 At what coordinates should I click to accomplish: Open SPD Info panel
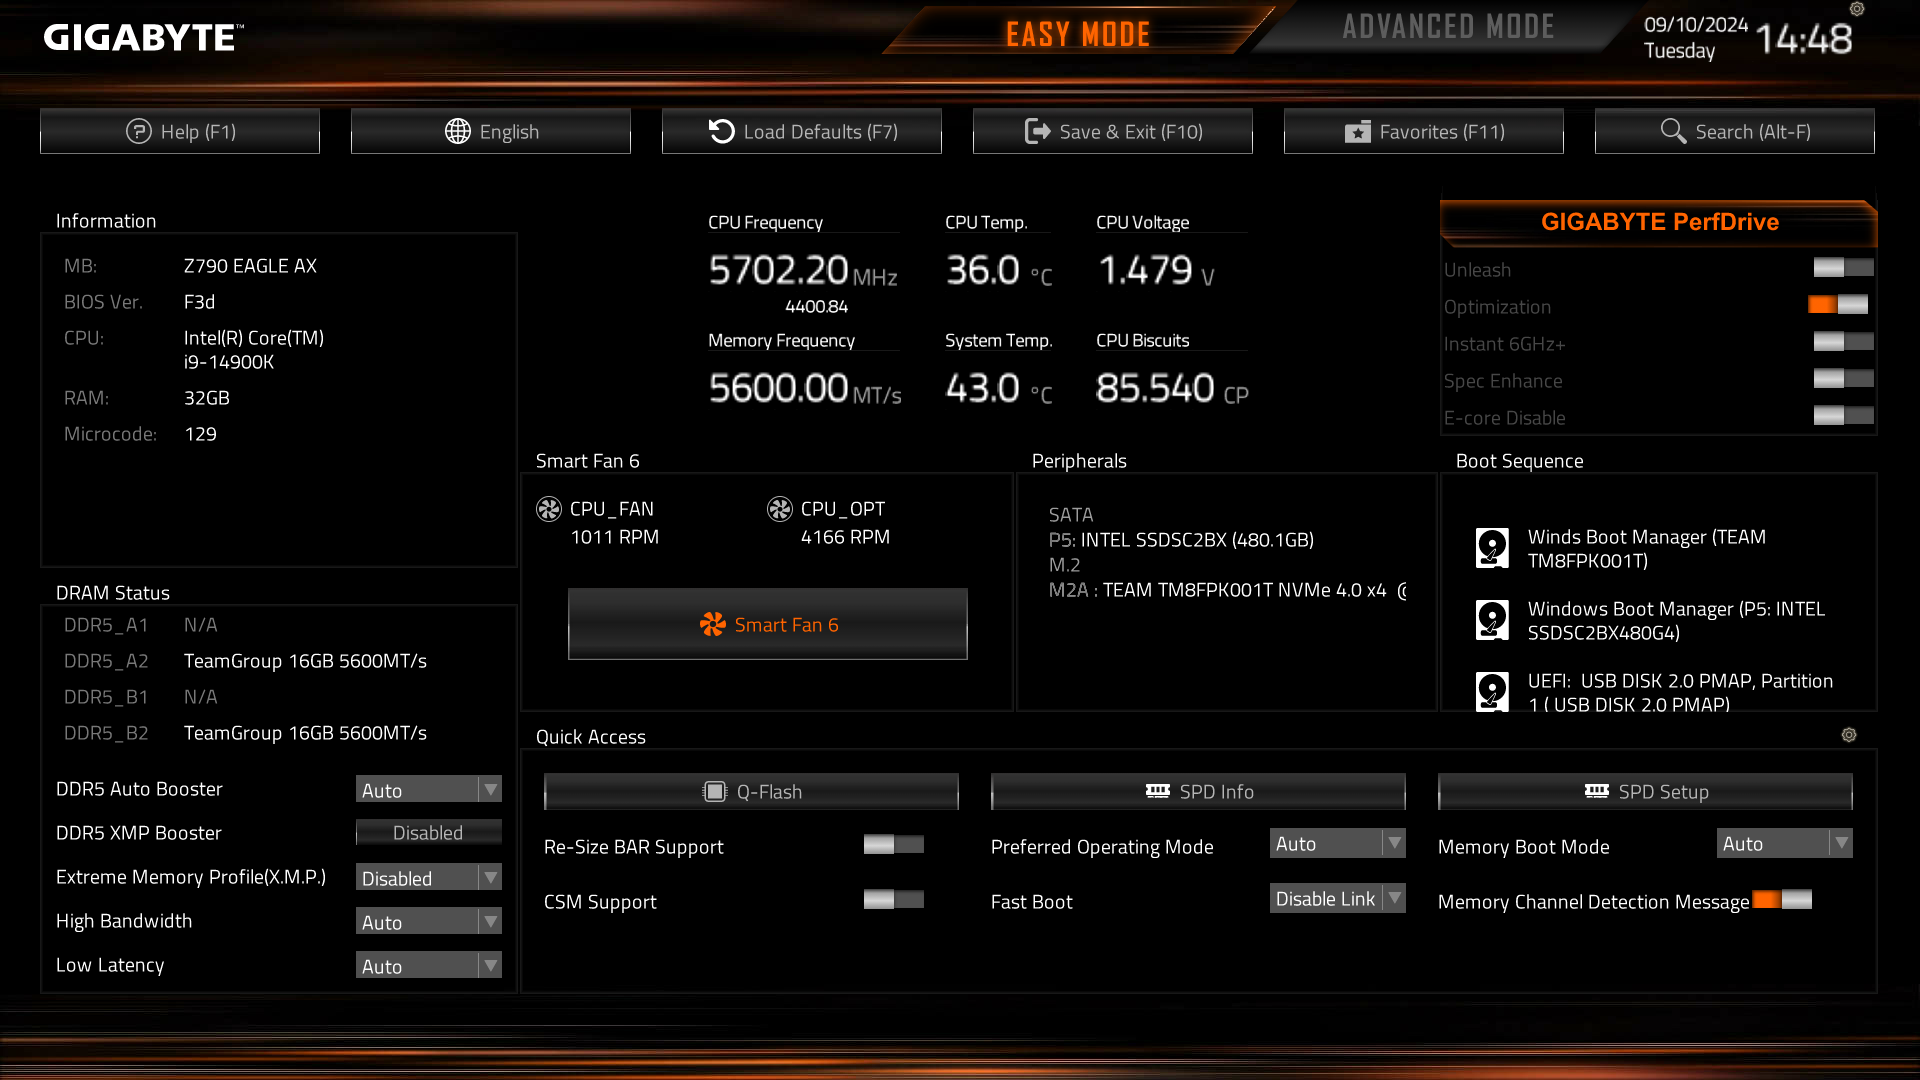tap(1198, 792)
